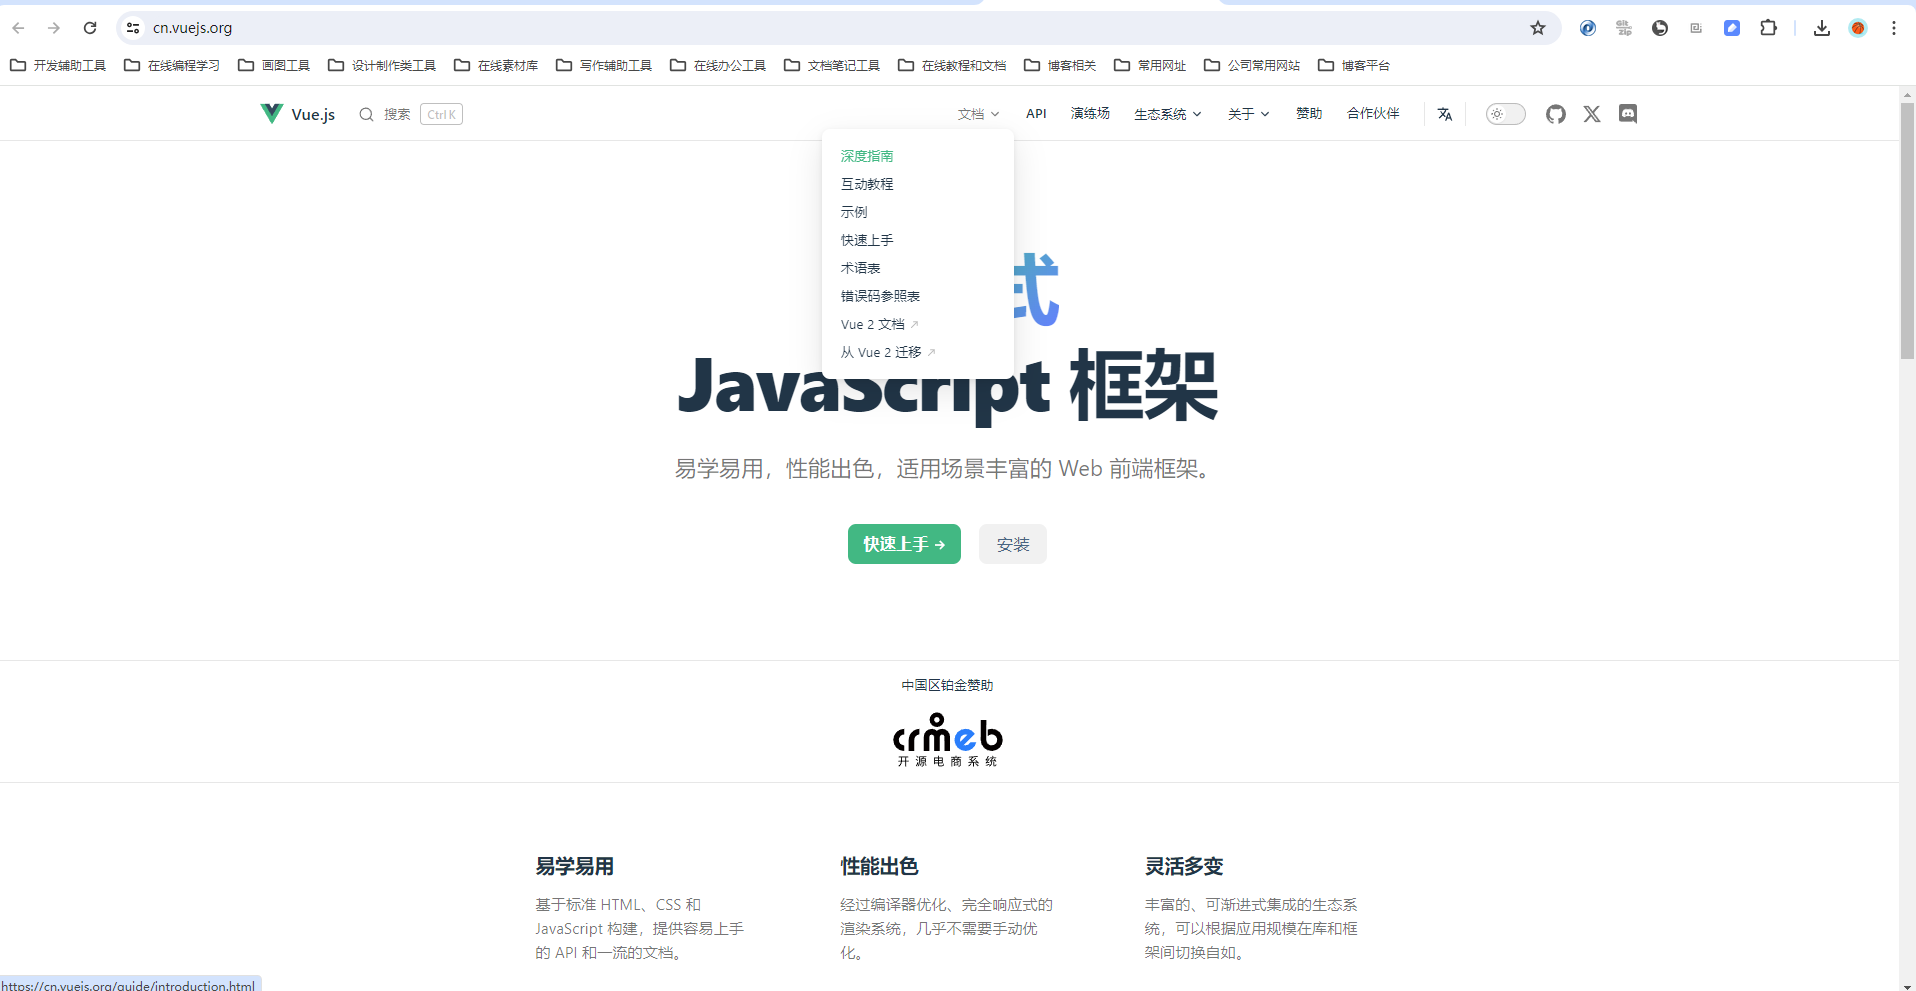Viewport: 1916px width, 991px height.
Task: Expand the 文档 docs dropdown
Action: pos(978,114)
